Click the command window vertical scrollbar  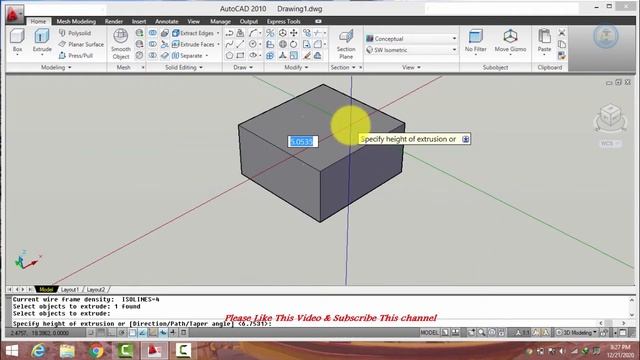(x=632, y=307)
